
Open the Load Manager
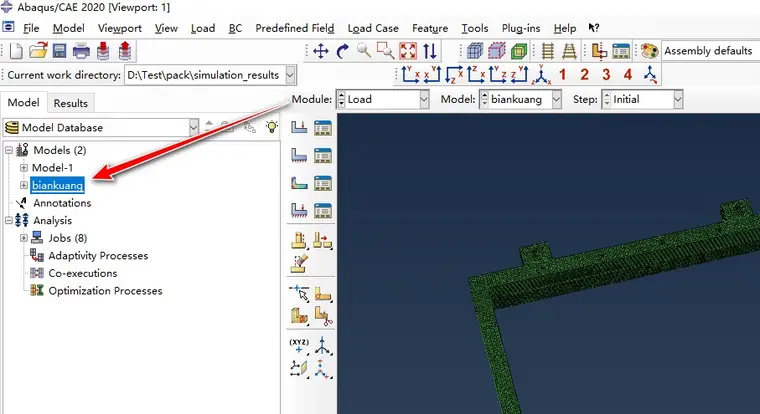[x=322, y=128]
